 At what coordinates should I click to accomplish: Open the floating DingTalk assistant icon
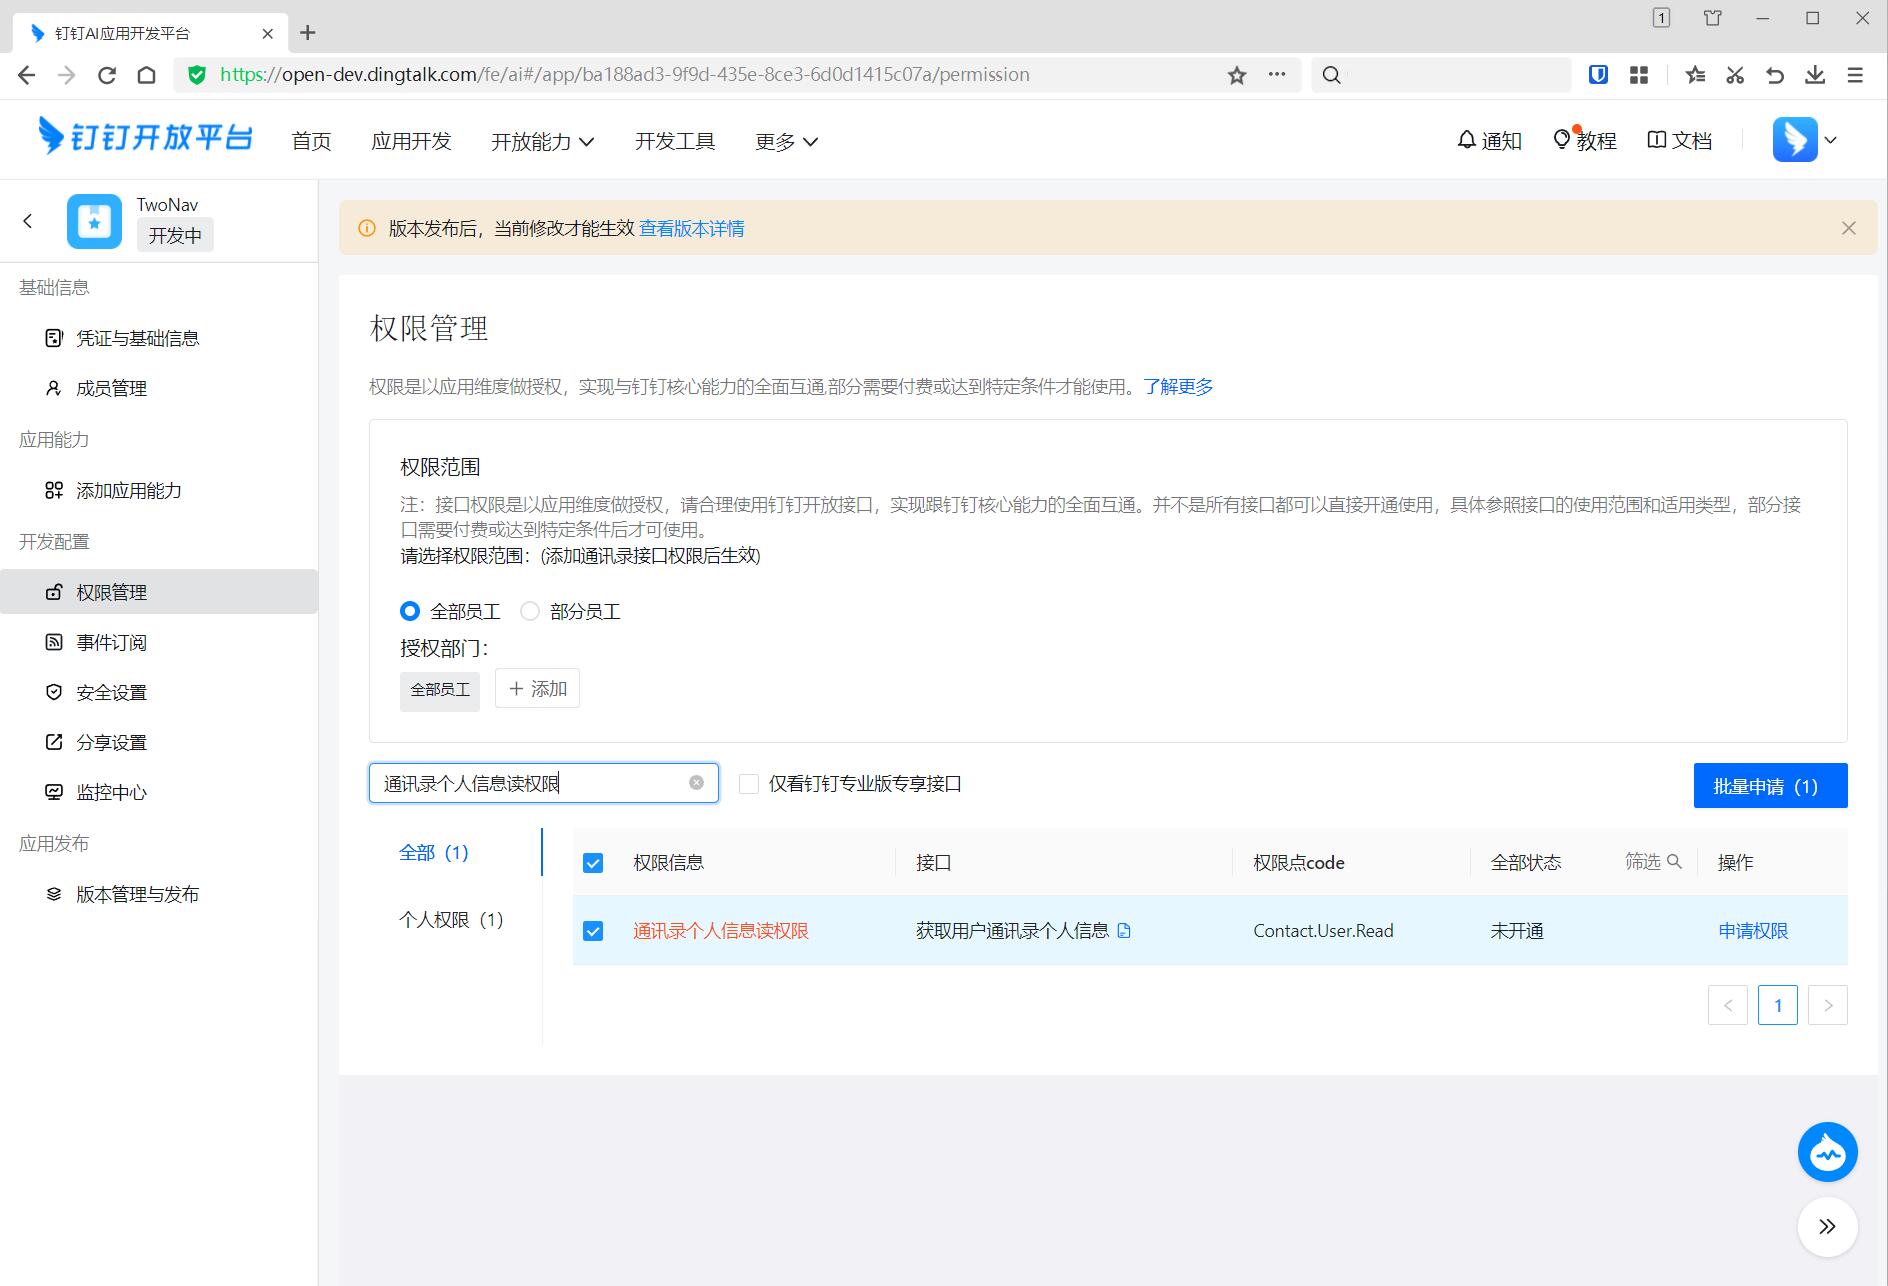point(1827,1153)
